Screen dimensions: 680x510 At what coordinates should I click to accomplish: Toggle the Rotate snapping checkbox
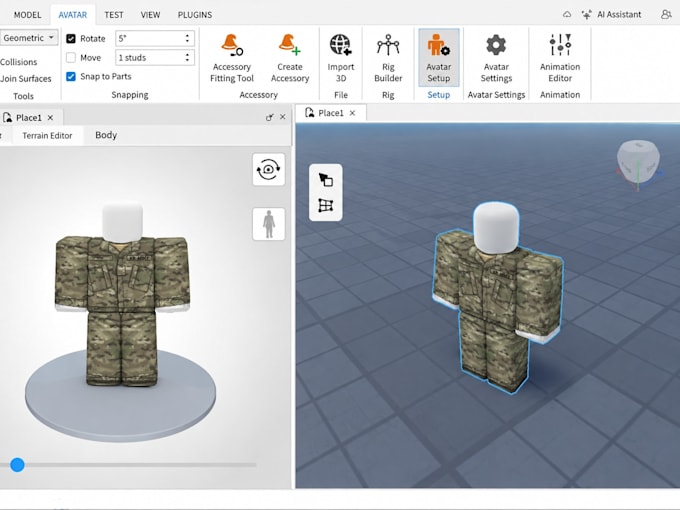pos(71,39)
